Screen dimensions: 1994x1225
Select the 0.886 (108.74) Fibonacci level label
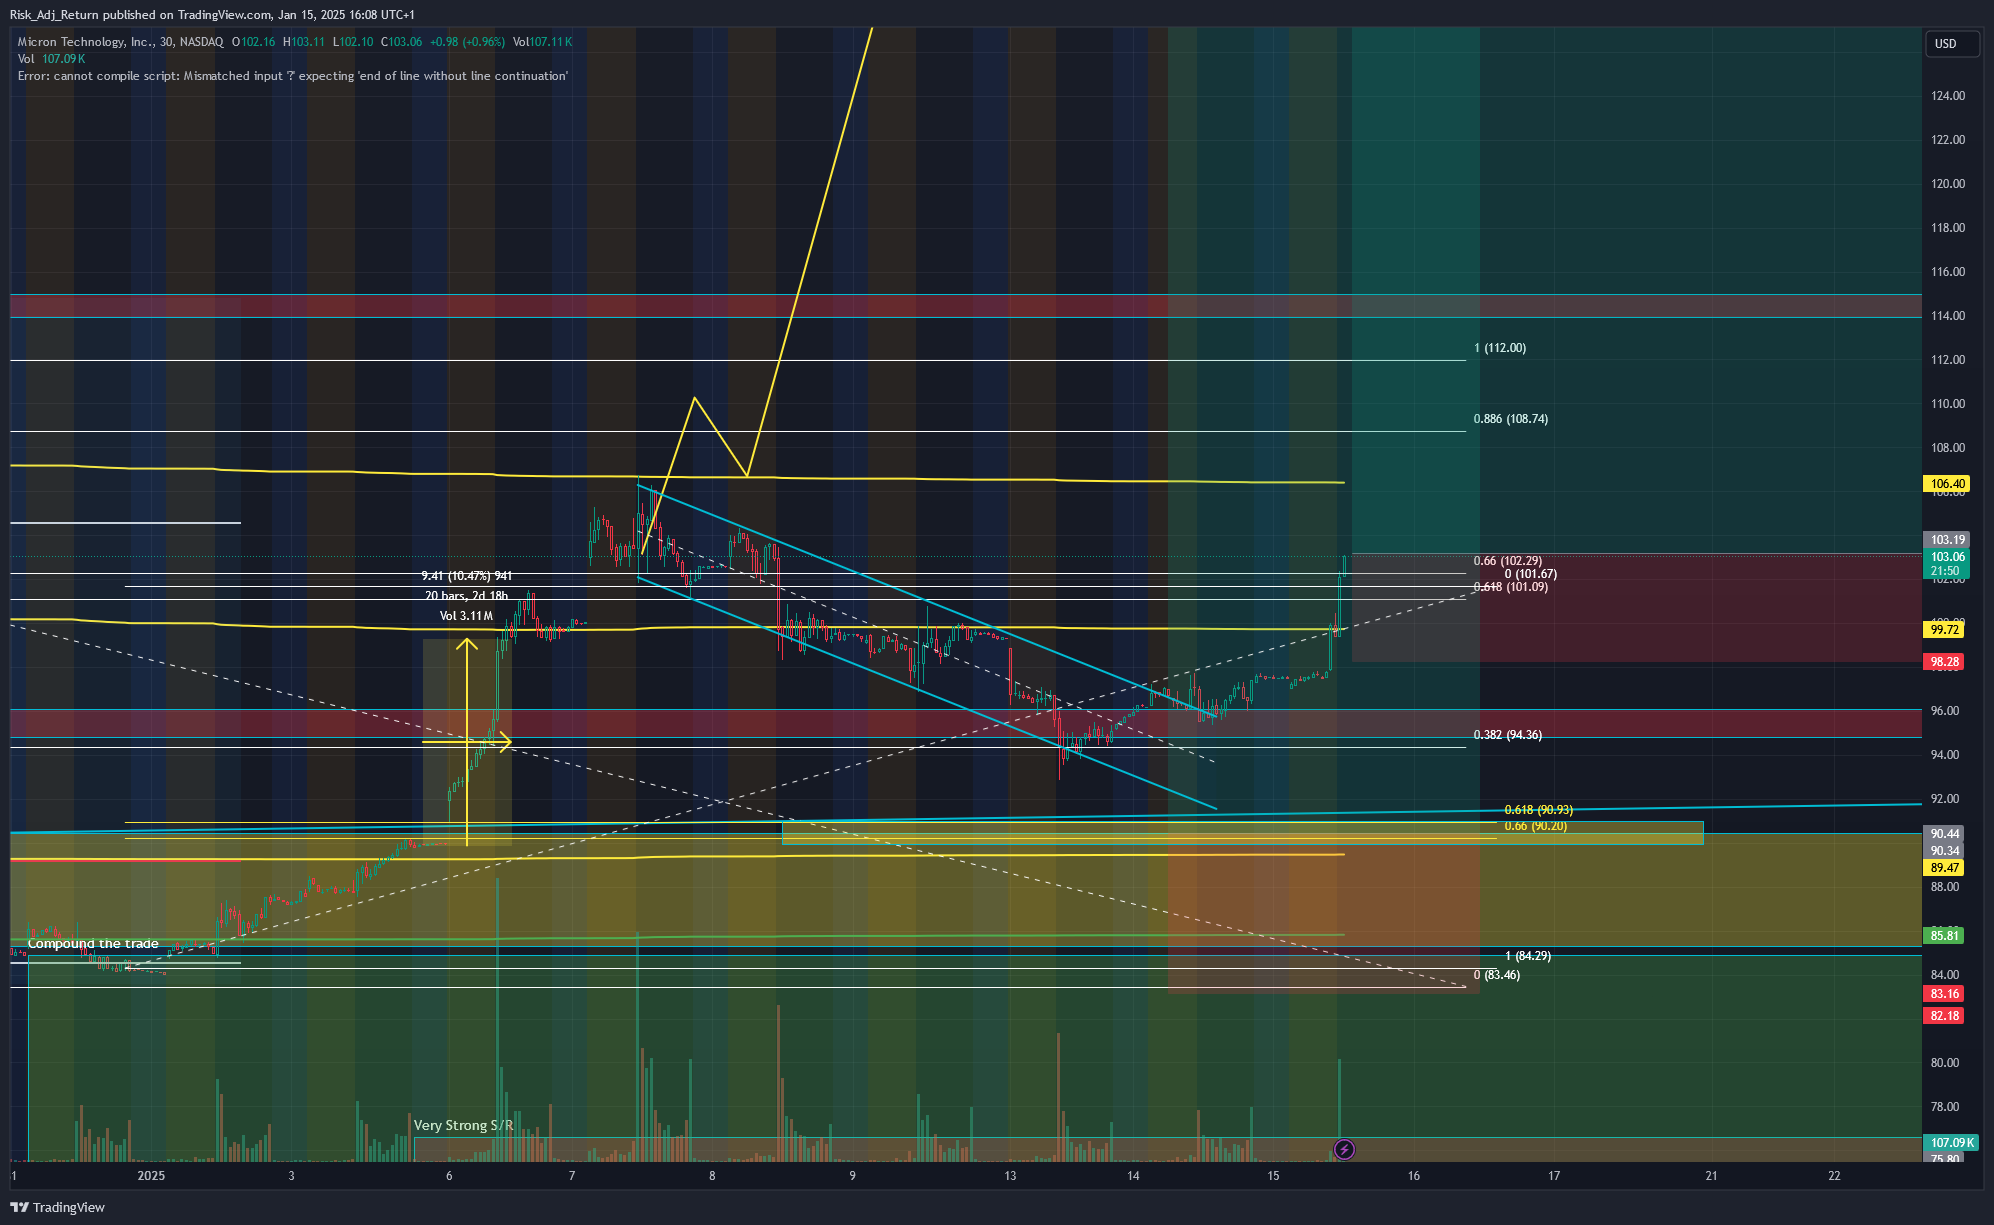(x=1511, y=419)
